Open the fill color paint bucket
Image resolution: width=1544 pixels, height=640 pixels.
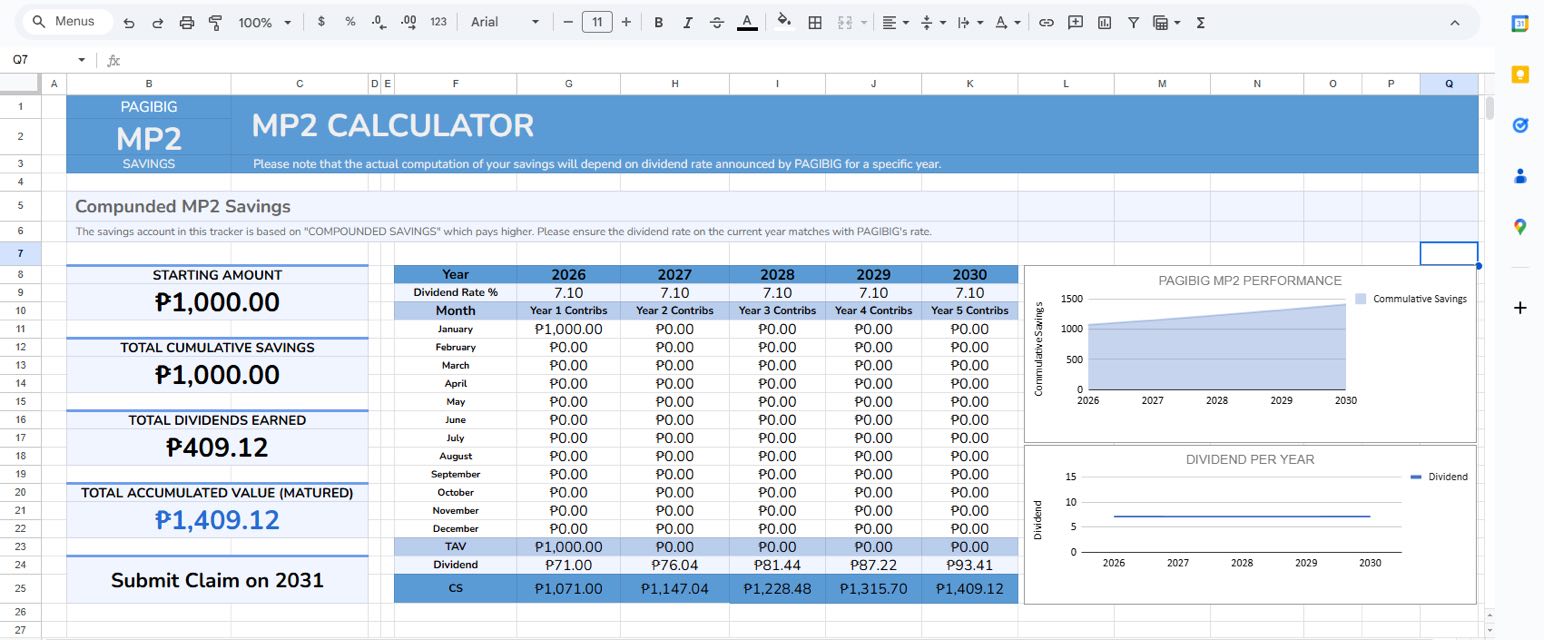click(785, 22)
